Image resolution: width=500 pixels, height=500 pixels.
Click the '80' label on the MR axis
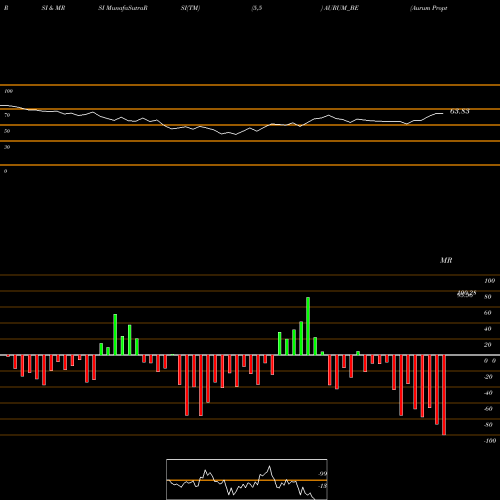pos(487,297)
